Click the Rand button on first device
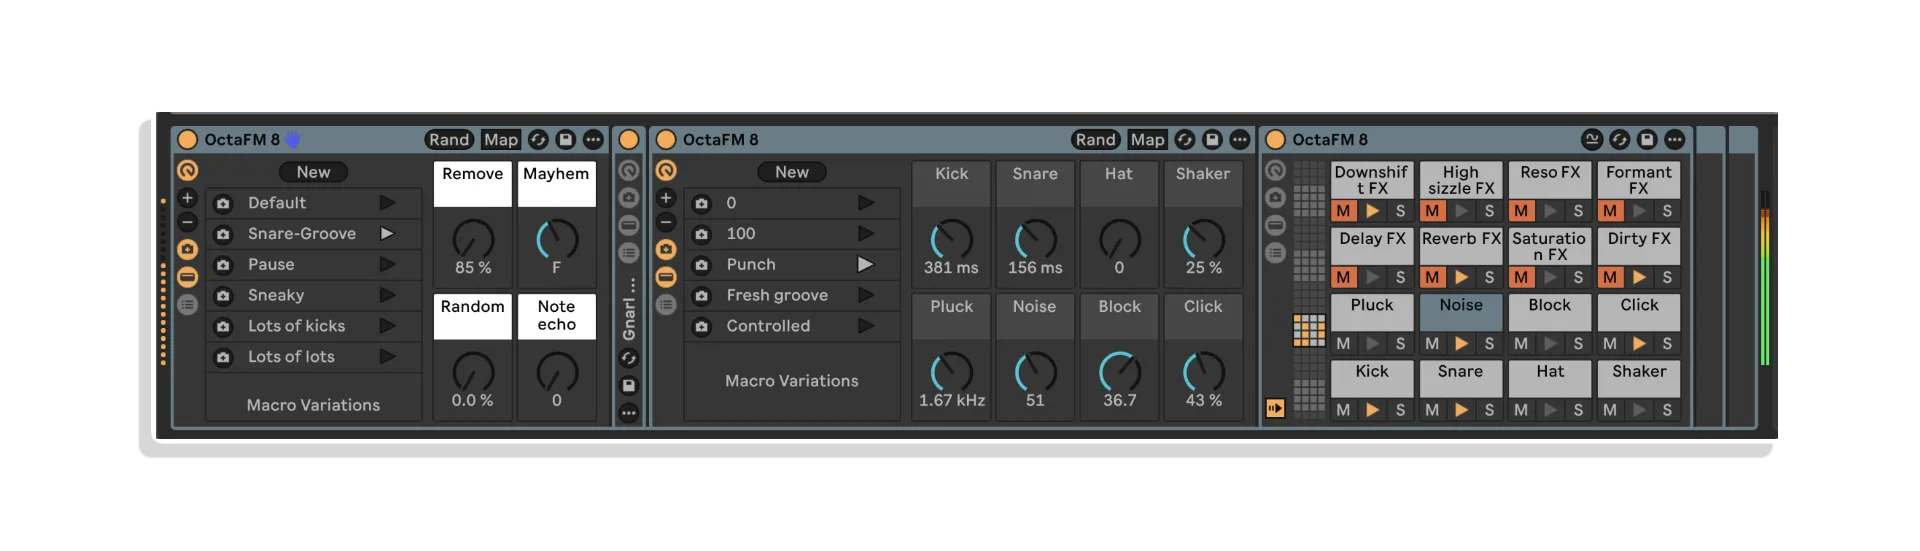The image size is (1920, 551). tap(449, 140)
